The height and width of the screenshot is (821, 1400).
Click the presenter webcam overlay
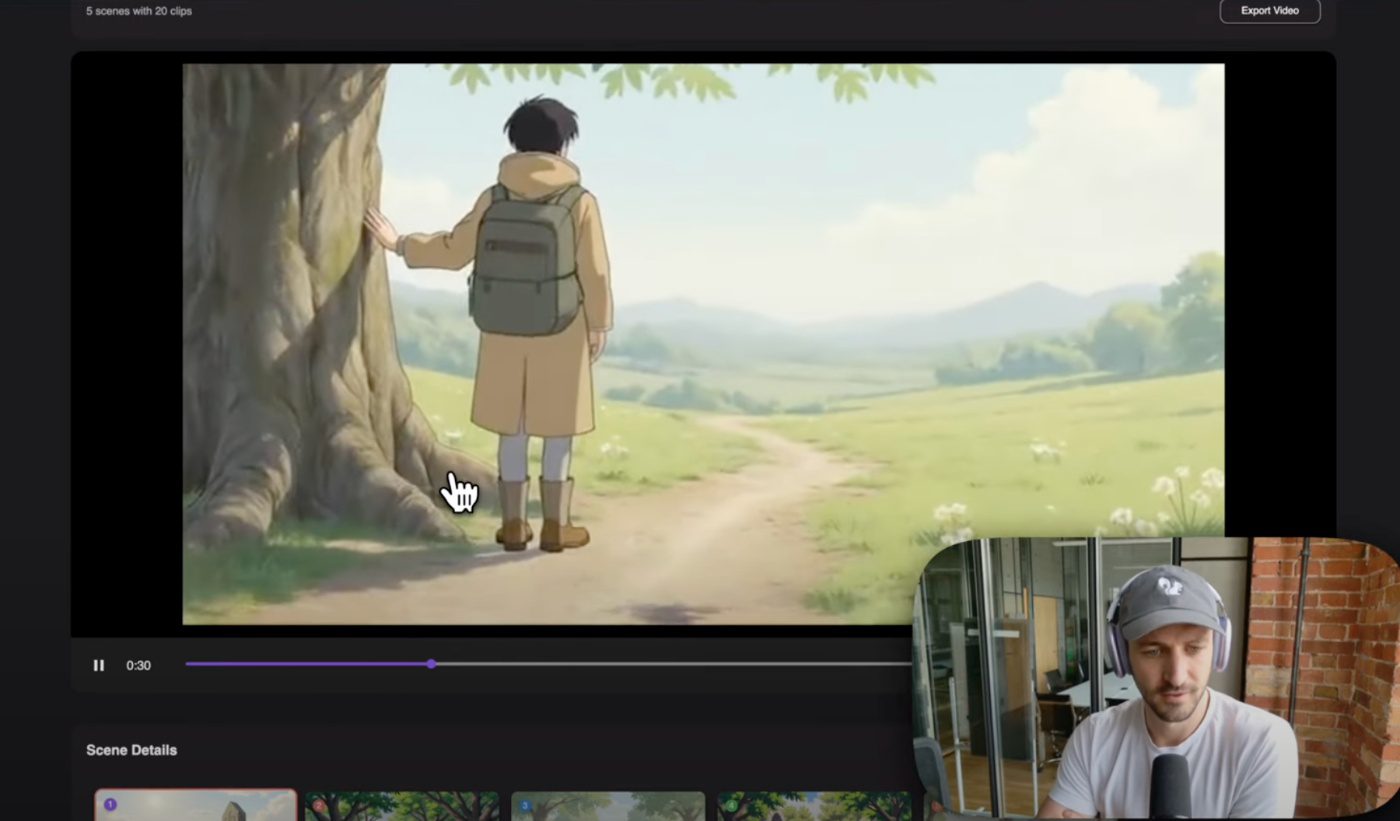(x=1155, y=680)
